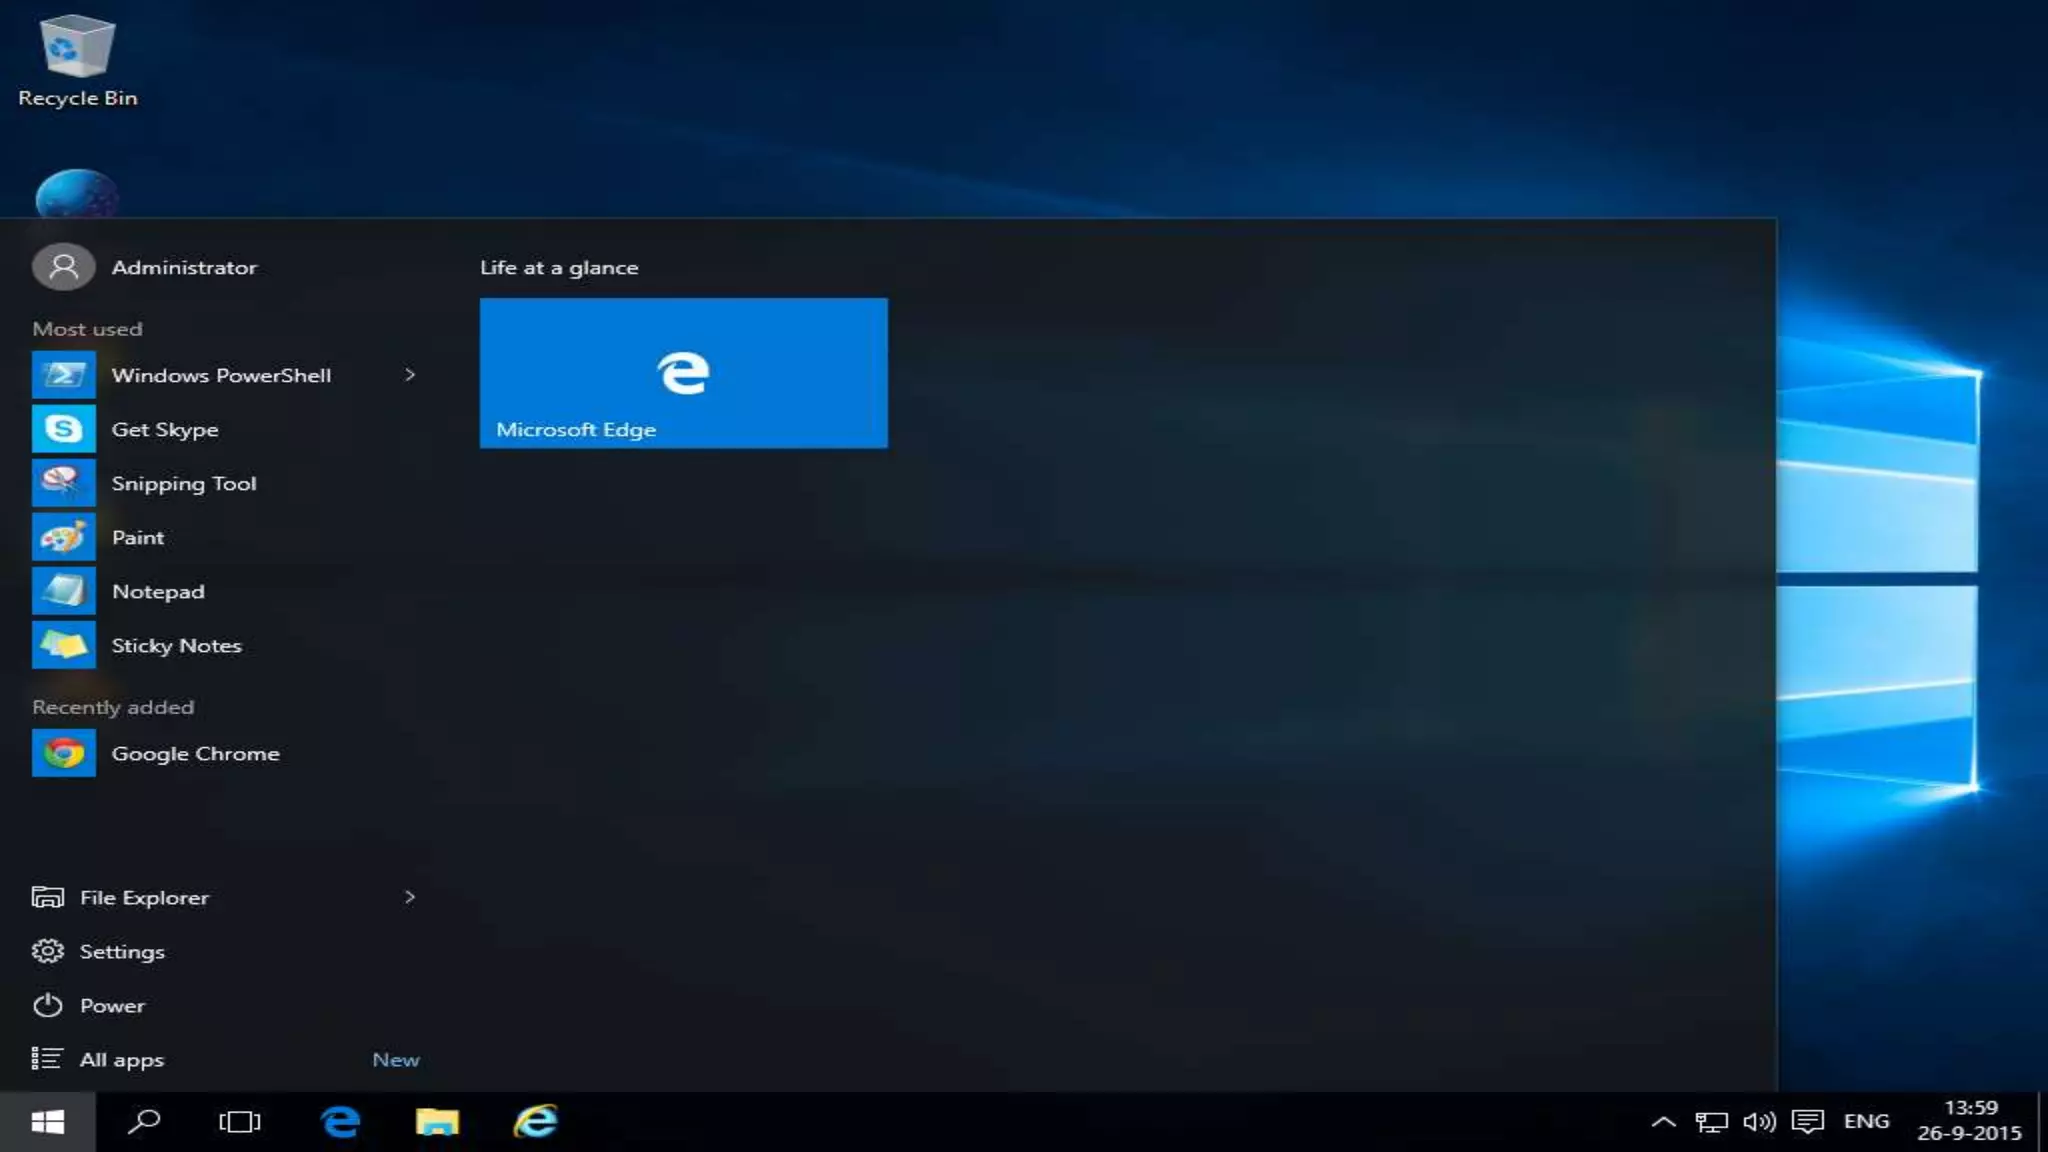Open the Get Skype app icon
This screenshot has width=2048, height=1152.
coord(63,429)
